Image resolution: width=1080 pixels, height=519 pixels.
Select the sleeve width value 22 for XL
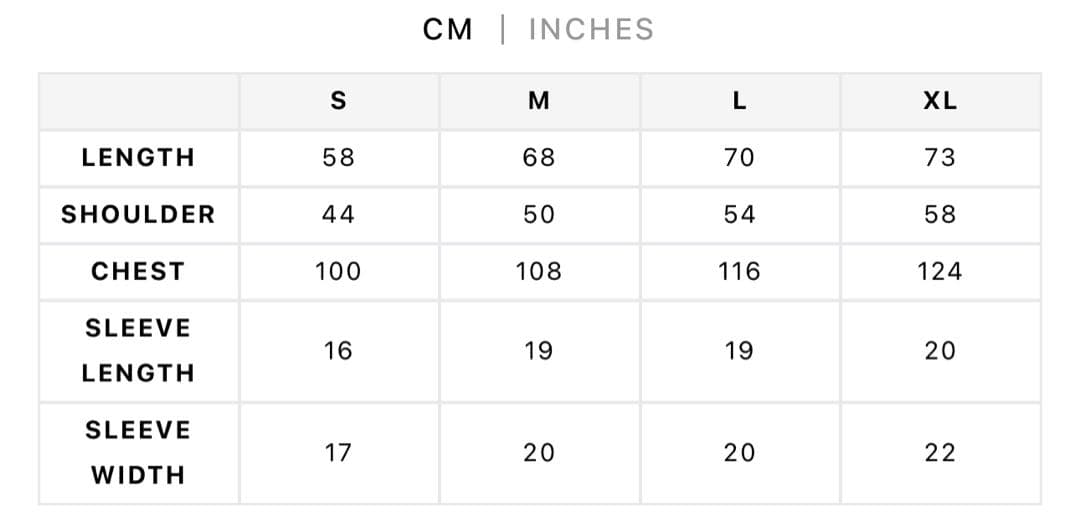940,453
